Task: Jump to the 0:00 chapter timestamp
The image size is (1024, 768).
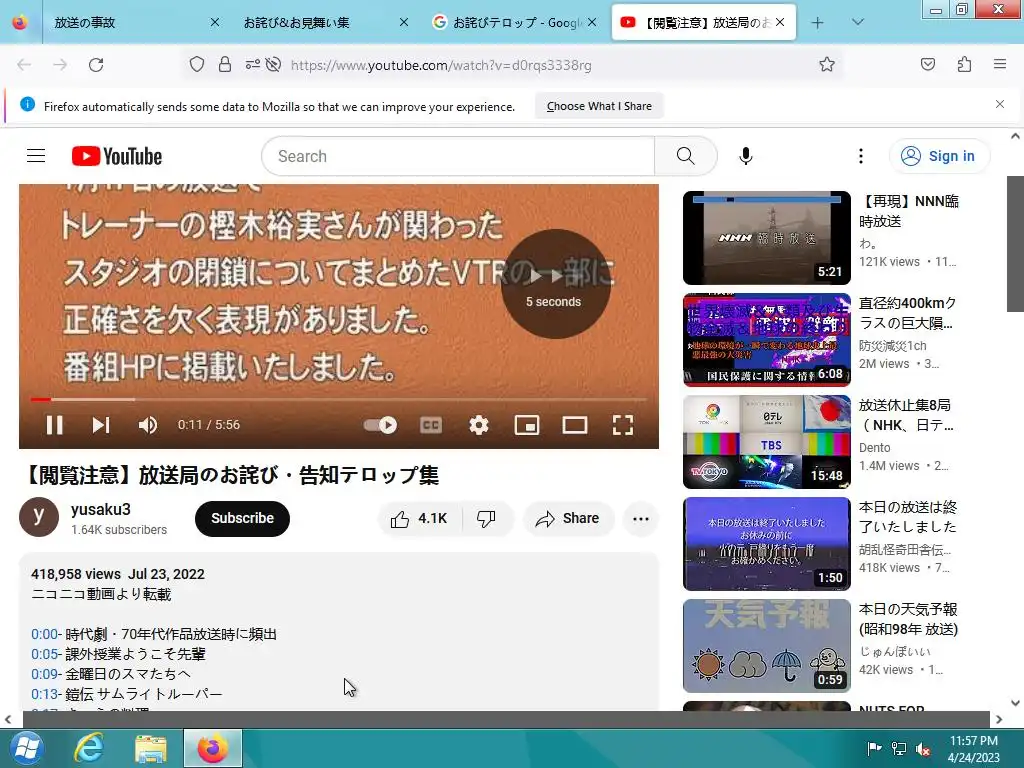Action: click(44, 634)
